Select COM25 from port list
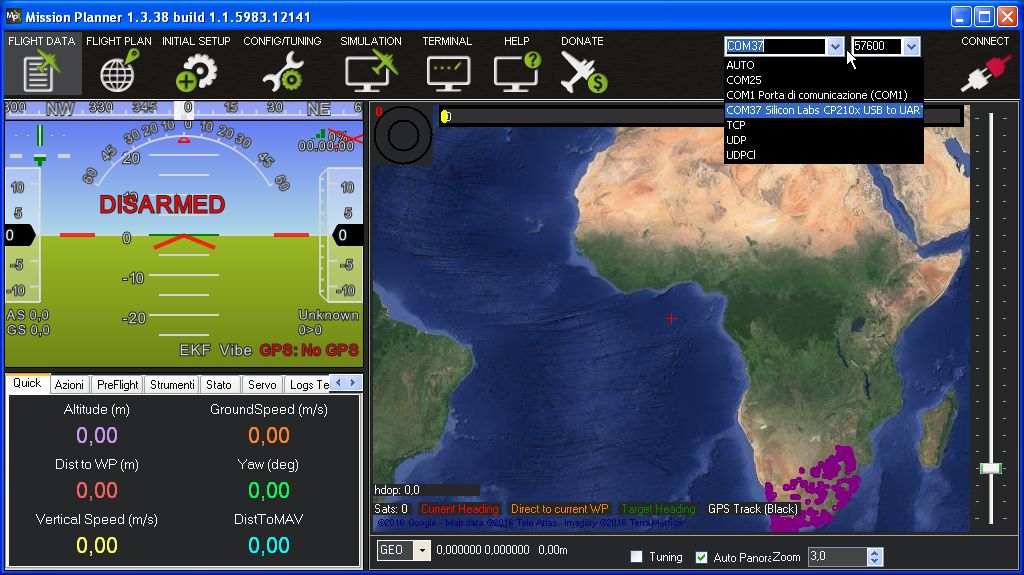 tap(823, 80)
